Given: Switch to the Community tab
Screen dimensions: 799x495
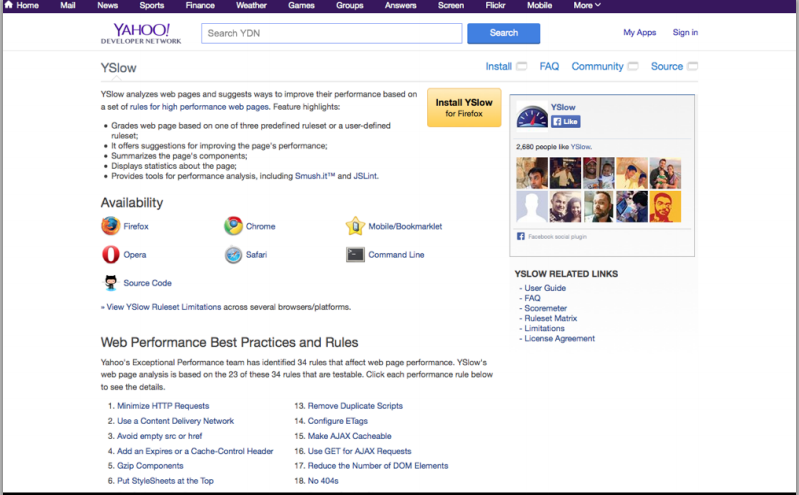Looking at the screenshot, I should click(x=597, y=66).
